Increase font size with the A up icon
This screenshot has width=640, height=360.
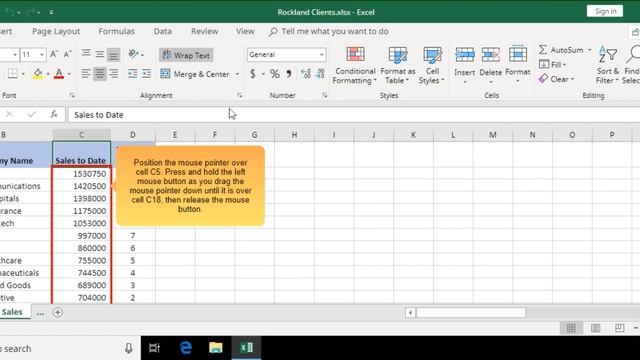pos(53,54)
